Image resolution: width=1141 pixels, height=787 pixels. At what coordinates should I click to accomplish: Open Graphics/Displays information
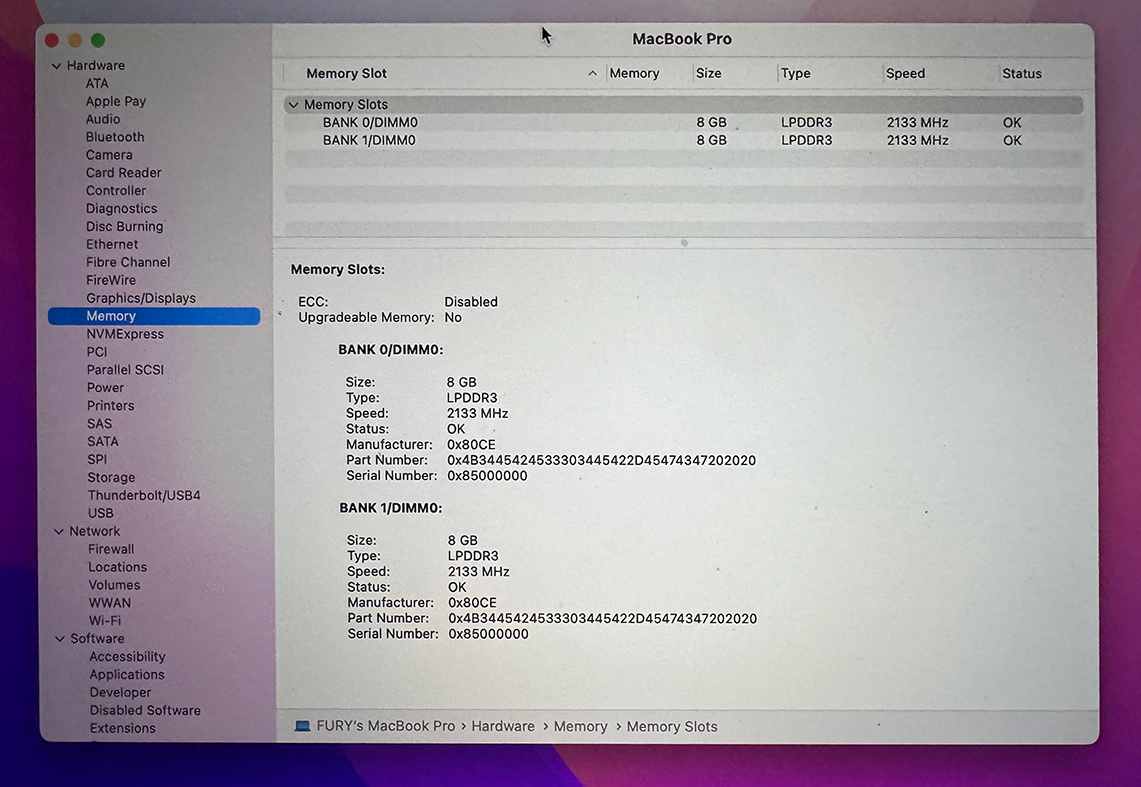pos(140,297)
